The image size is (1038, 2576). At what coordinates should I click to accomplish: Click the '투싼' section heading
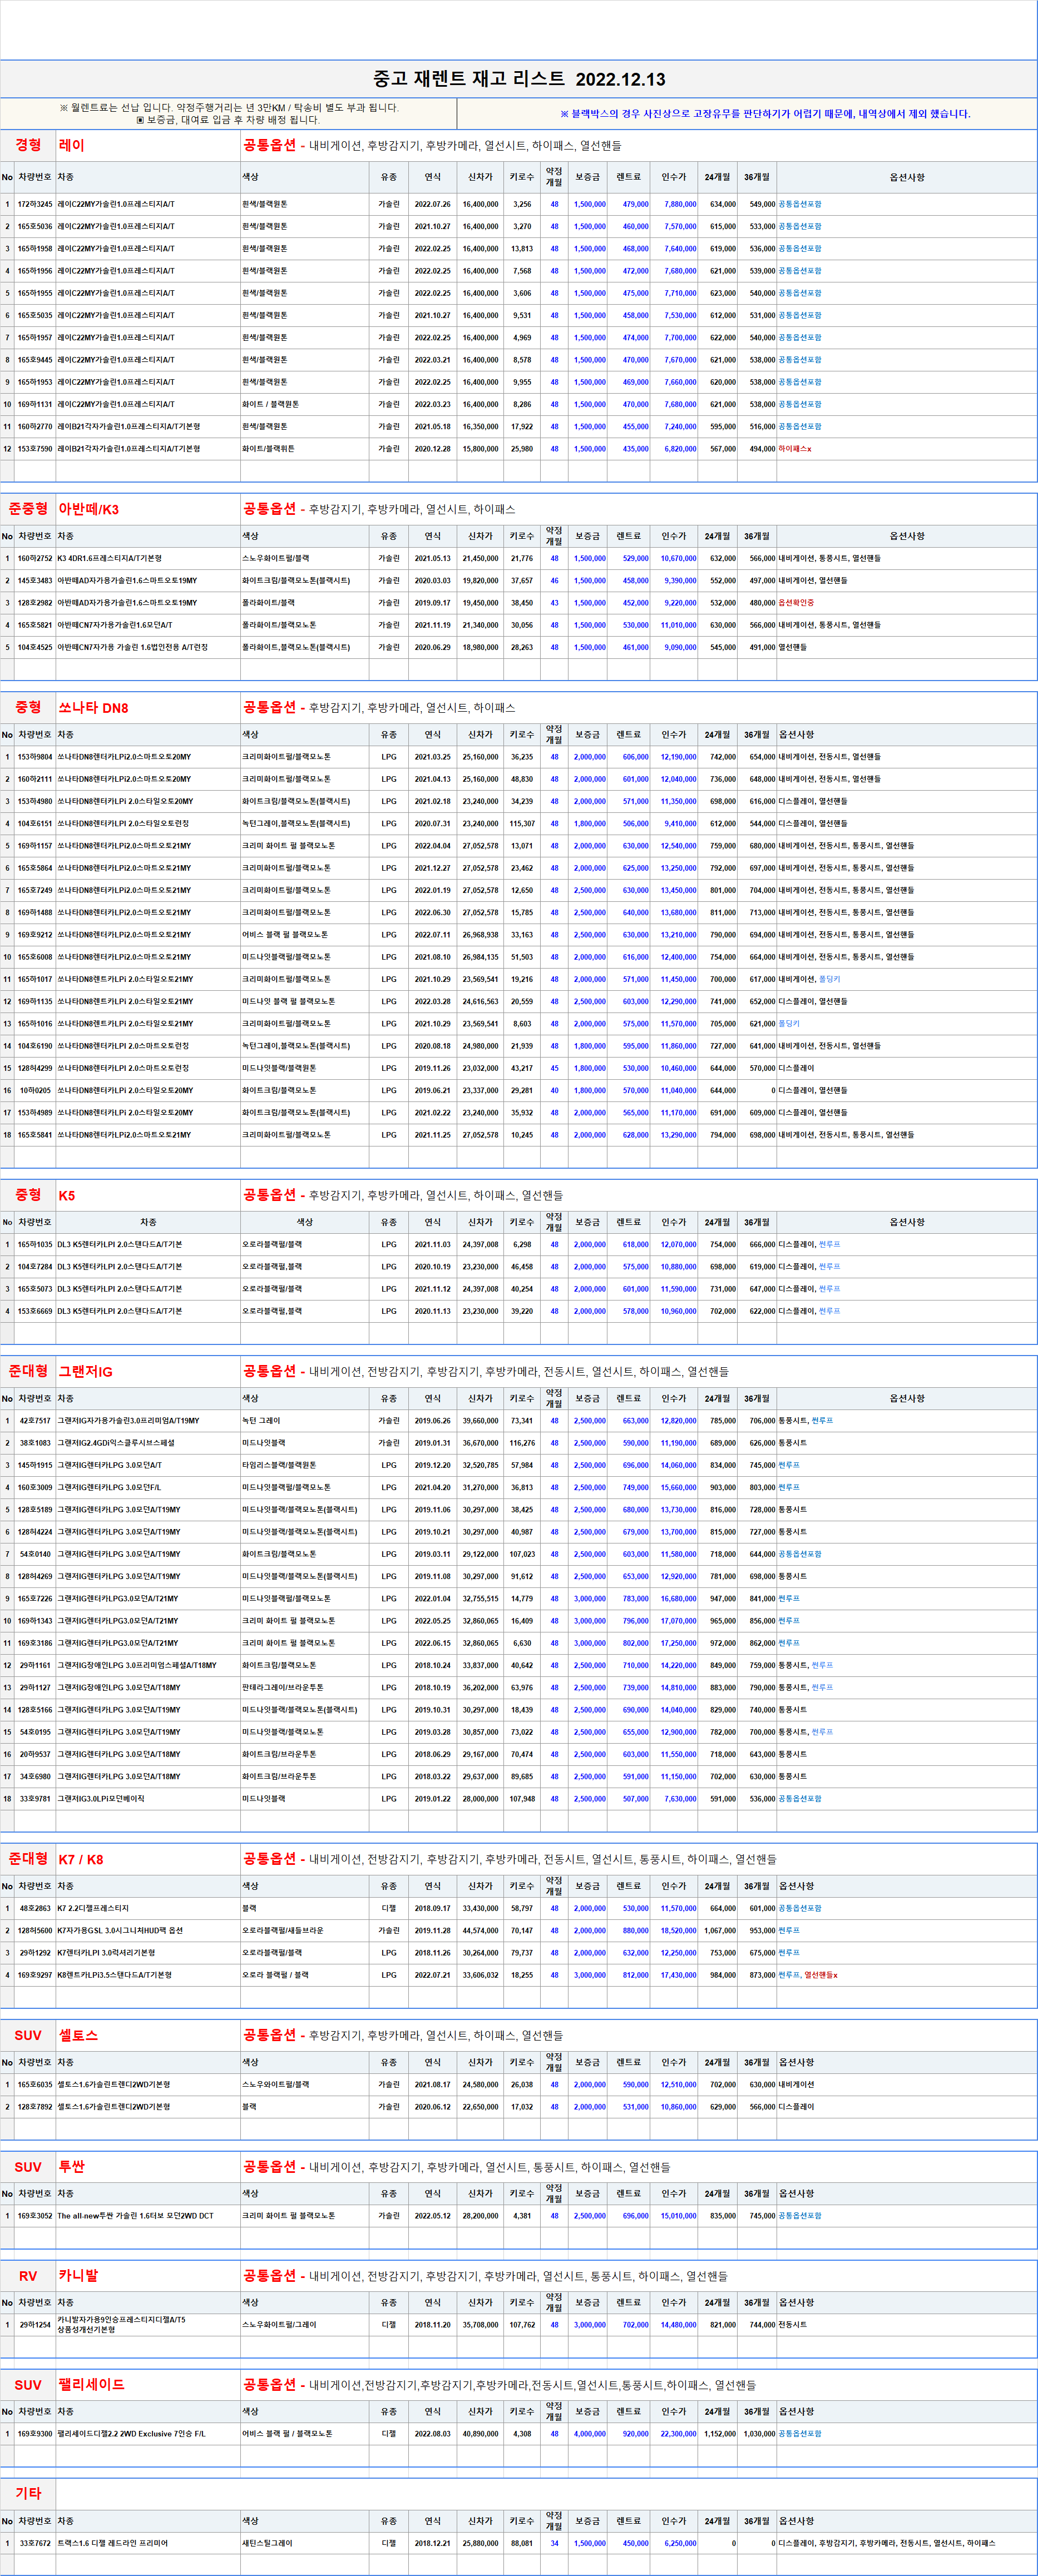point(72,2167)
